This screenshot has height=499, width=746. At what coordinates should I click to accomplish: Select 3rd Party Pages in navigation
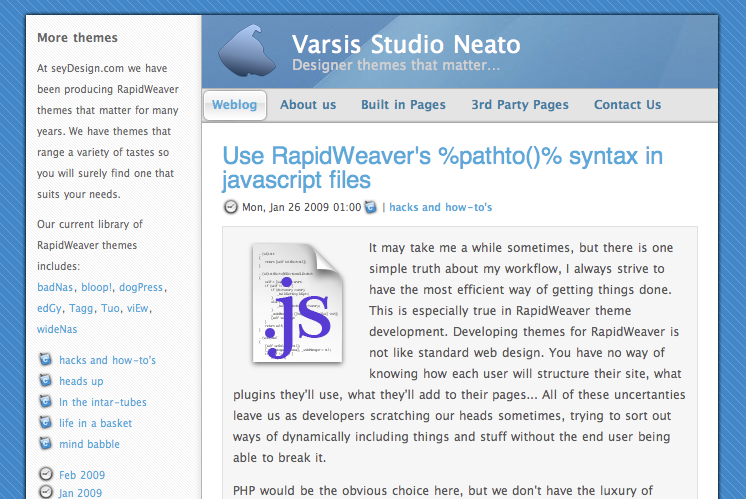point(520,105)
